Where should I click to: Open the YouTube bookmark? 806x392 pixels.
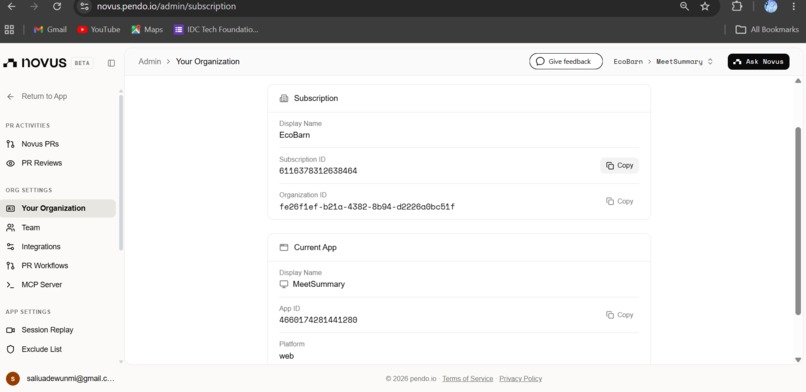pyautogui.click(x=99, y=30)
